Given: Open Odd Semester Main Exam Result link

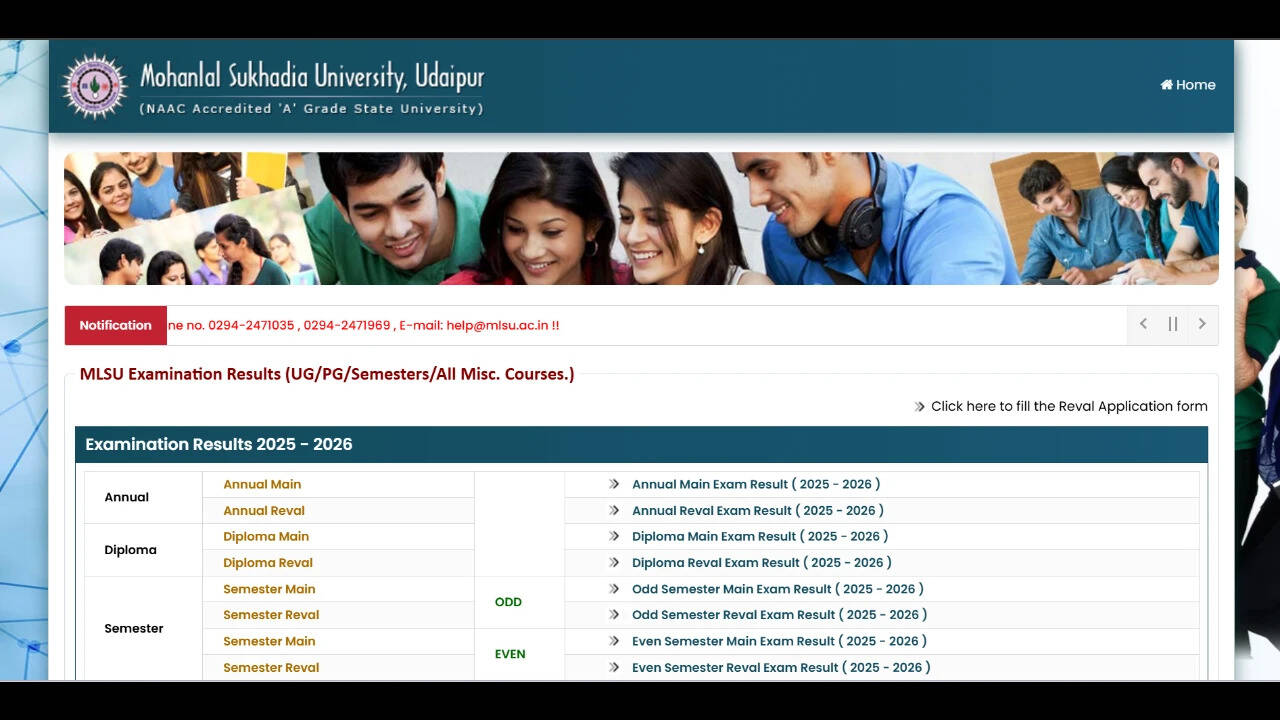Looking at the screenshot, I should click(778, 589).
